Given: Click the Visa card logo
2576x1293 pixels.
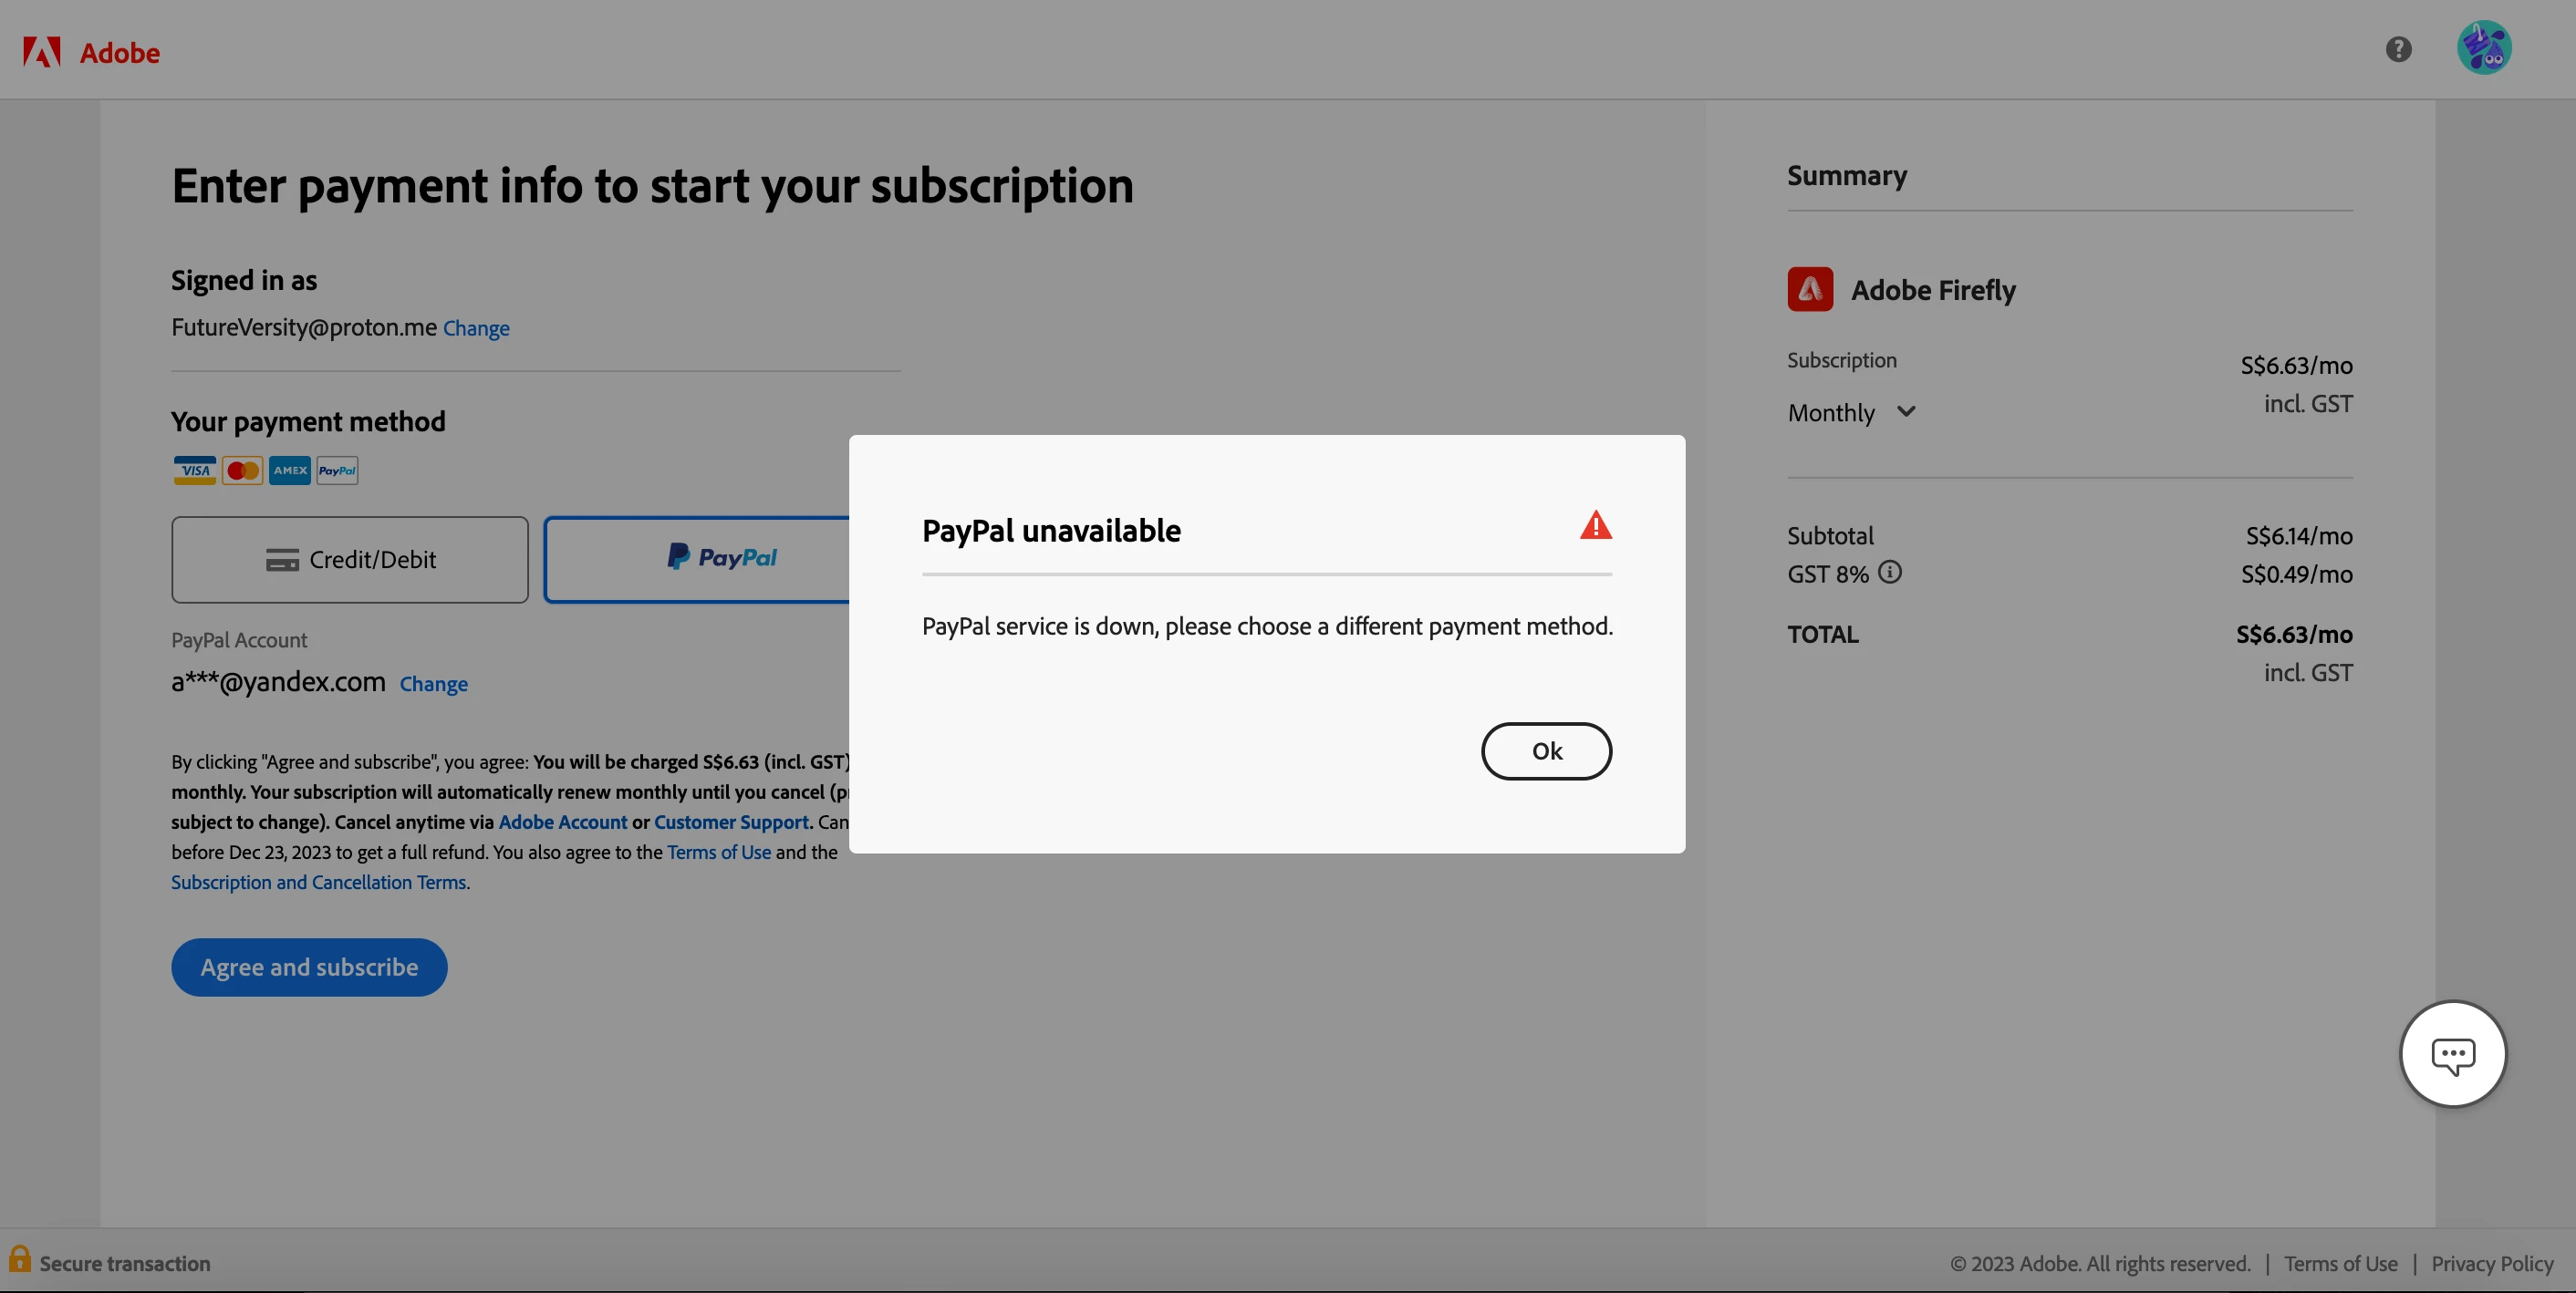Looking at the screenshot, I should tap(195, 470).
